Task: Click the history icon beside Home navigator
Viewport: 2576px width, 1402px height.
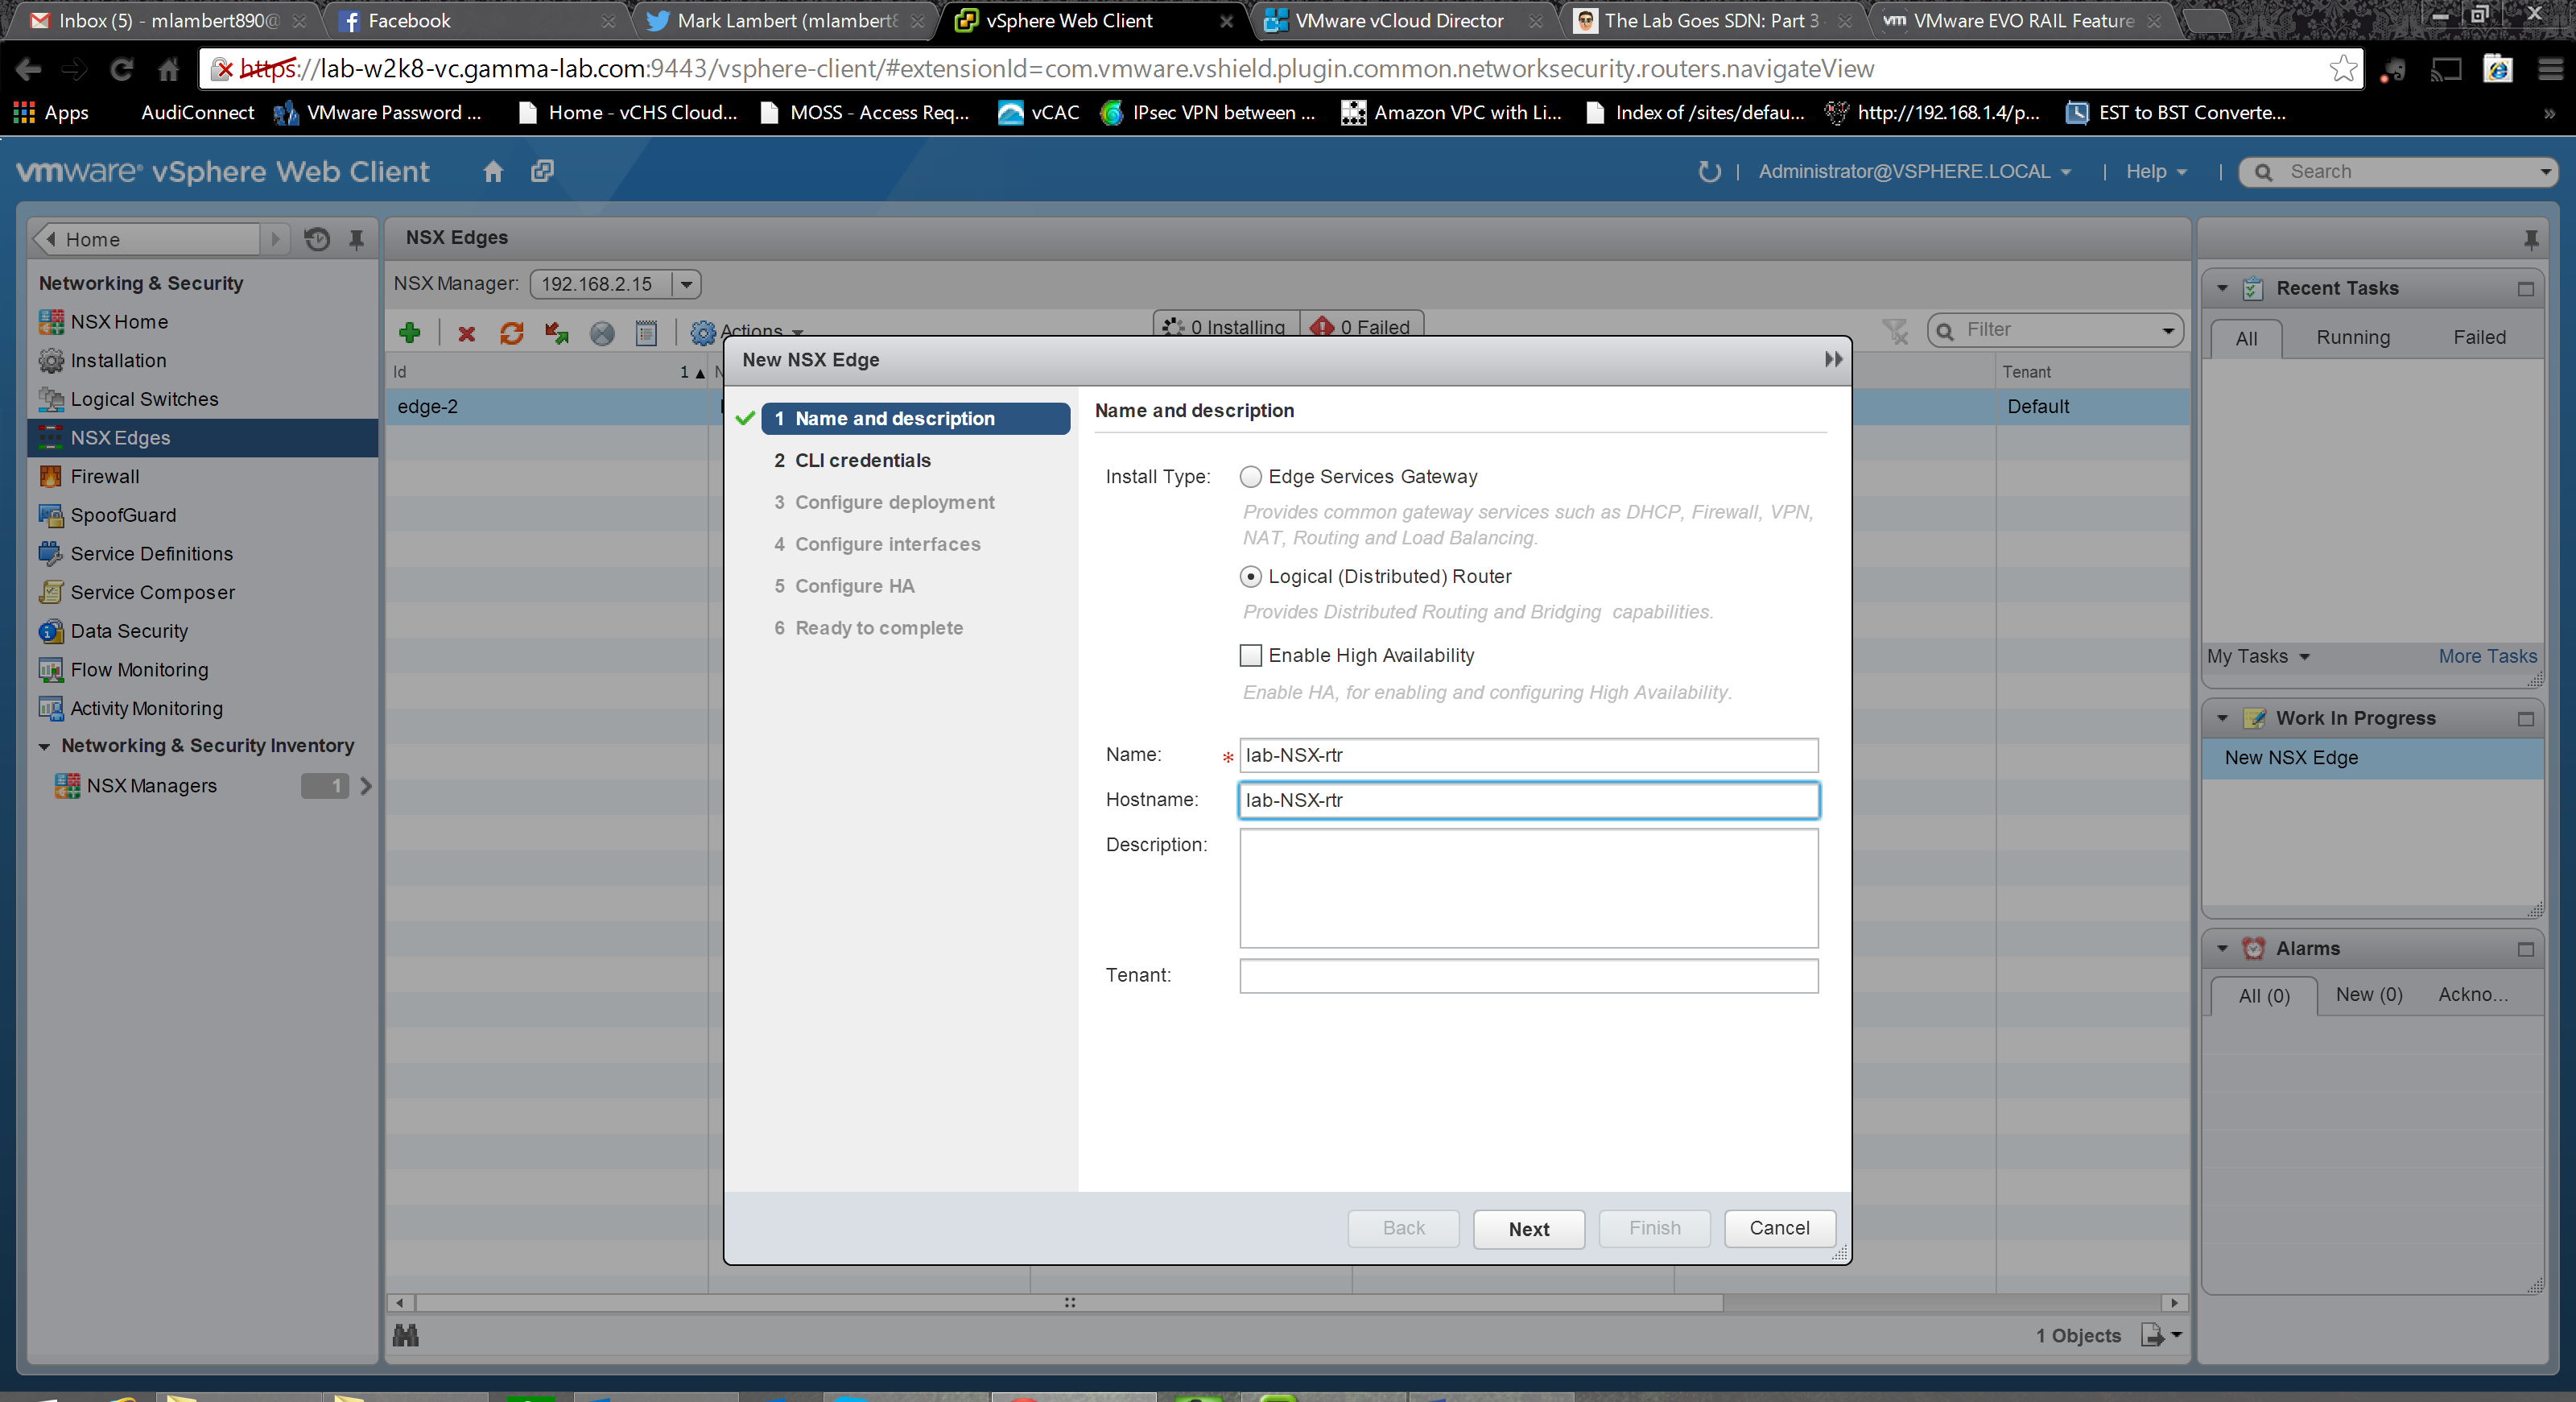Action: [x=317, y=239]
